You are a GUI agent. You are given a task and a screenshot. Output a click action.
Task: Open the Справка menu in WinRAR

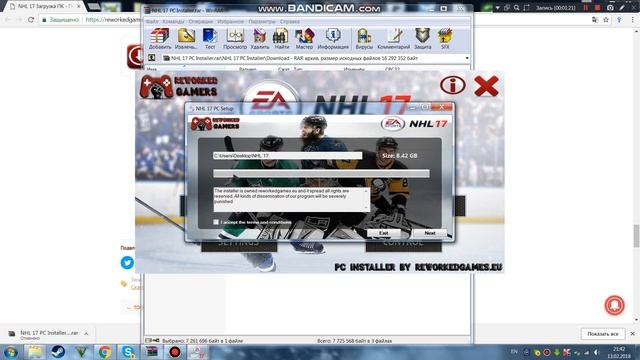(290, 22)
